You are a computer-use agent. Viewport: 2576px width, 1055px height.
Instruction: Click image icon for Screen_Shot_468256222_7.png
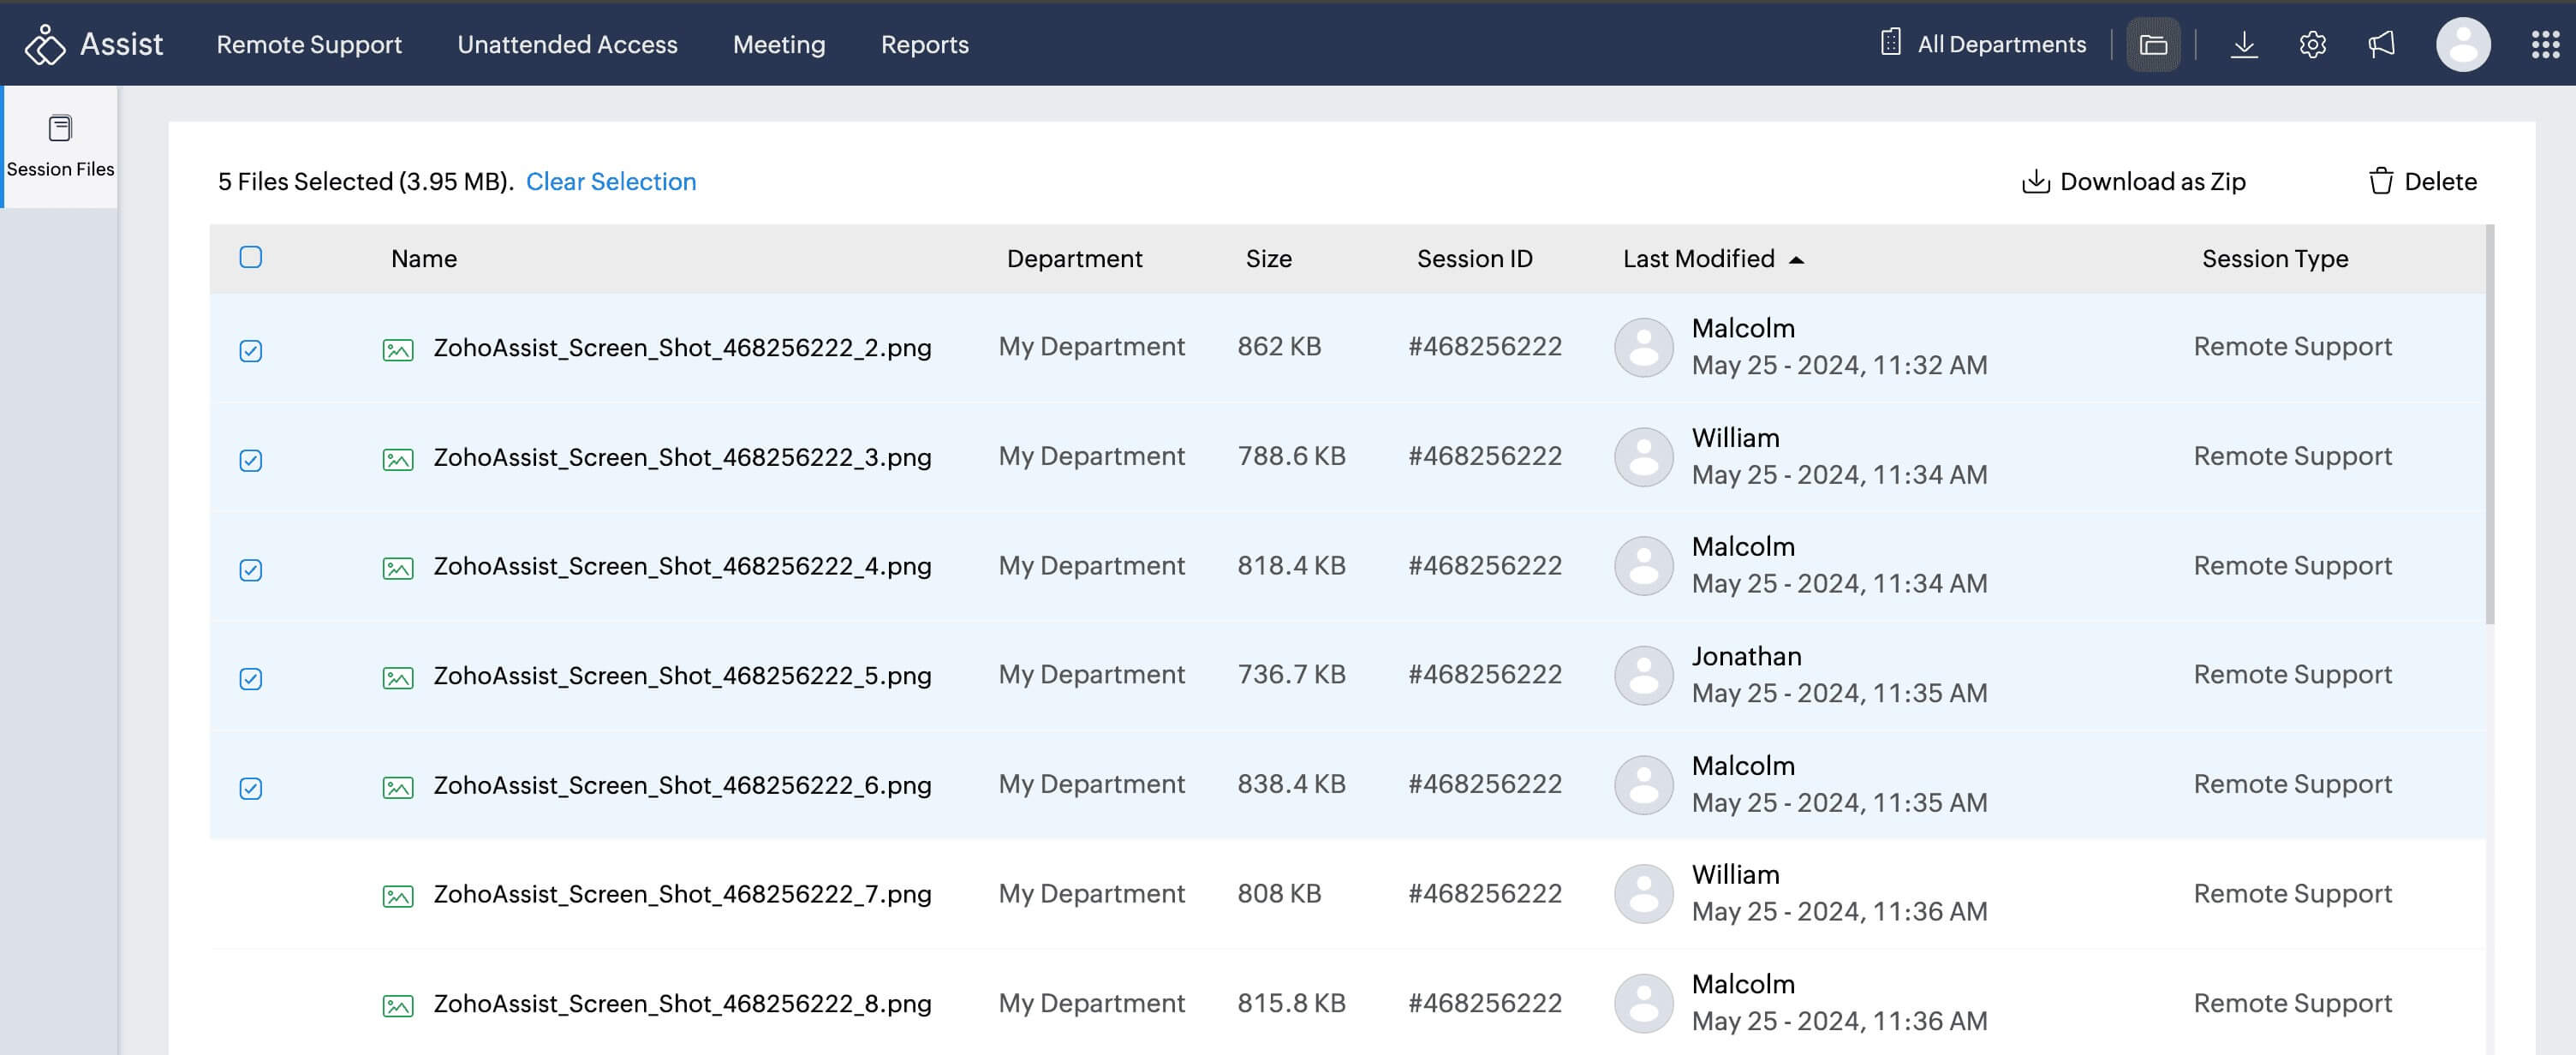398,897
